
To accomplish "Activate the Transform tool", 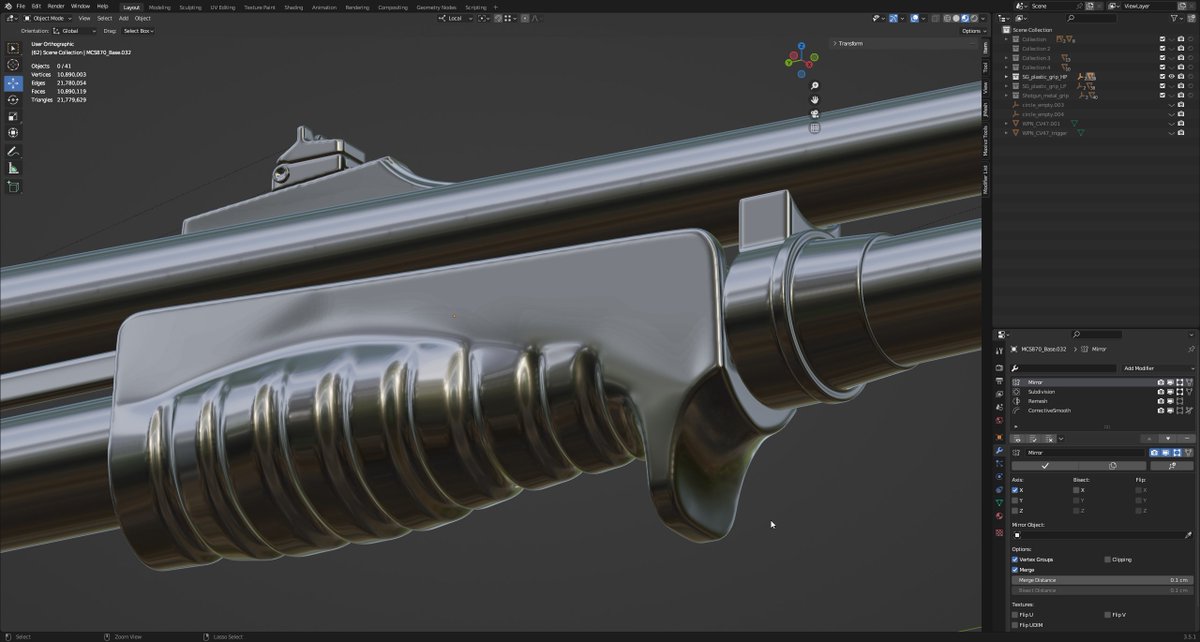I will click(13, 133).
